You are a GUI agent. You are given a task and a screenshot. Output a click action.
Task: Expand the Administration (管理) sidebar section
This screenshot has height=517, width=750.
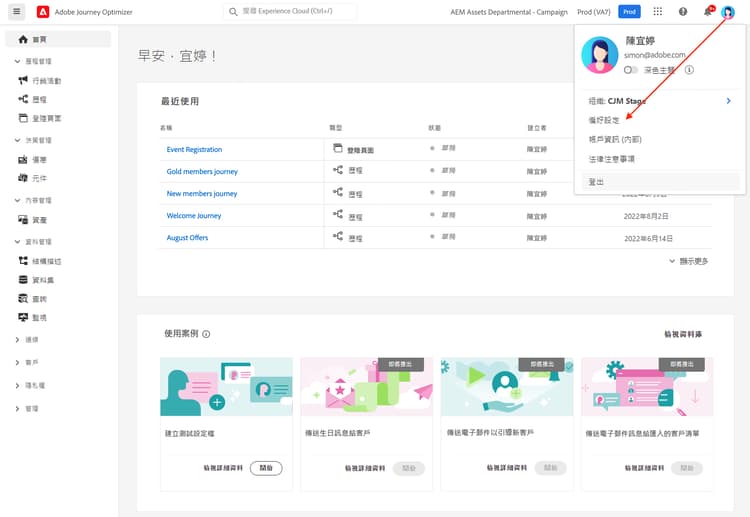point(17,408)
